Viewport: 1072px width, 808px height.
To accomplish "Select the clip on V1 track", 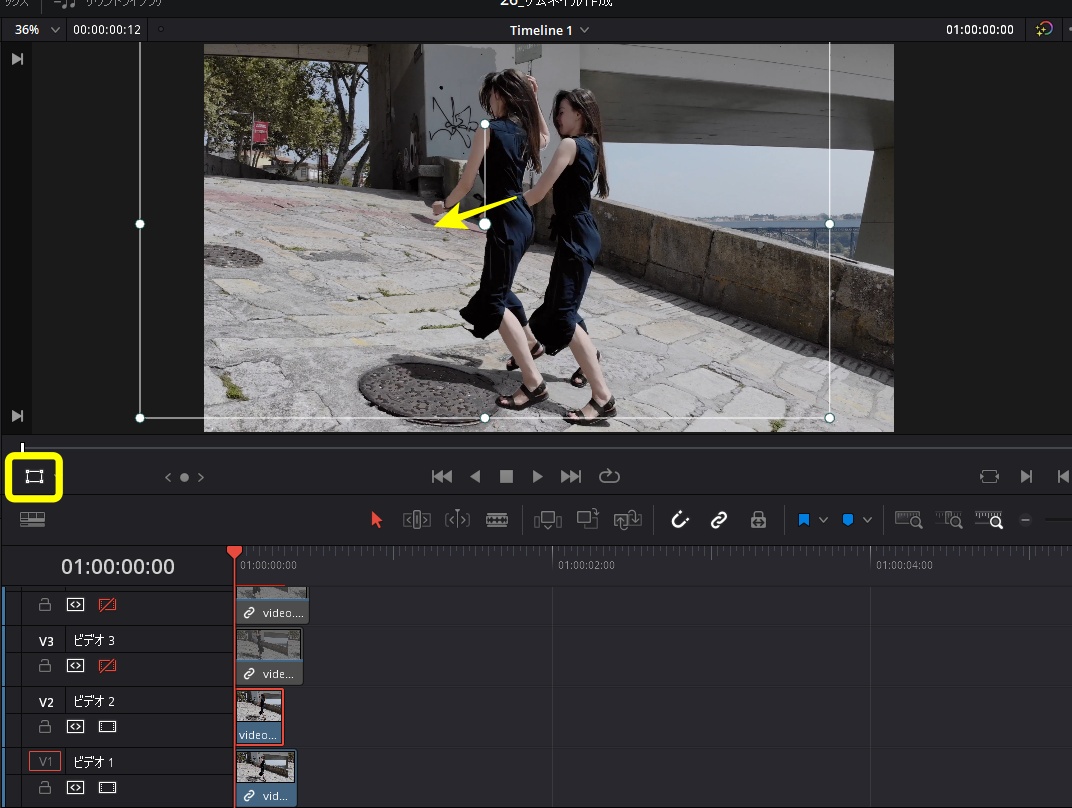I will coord(266,778).
